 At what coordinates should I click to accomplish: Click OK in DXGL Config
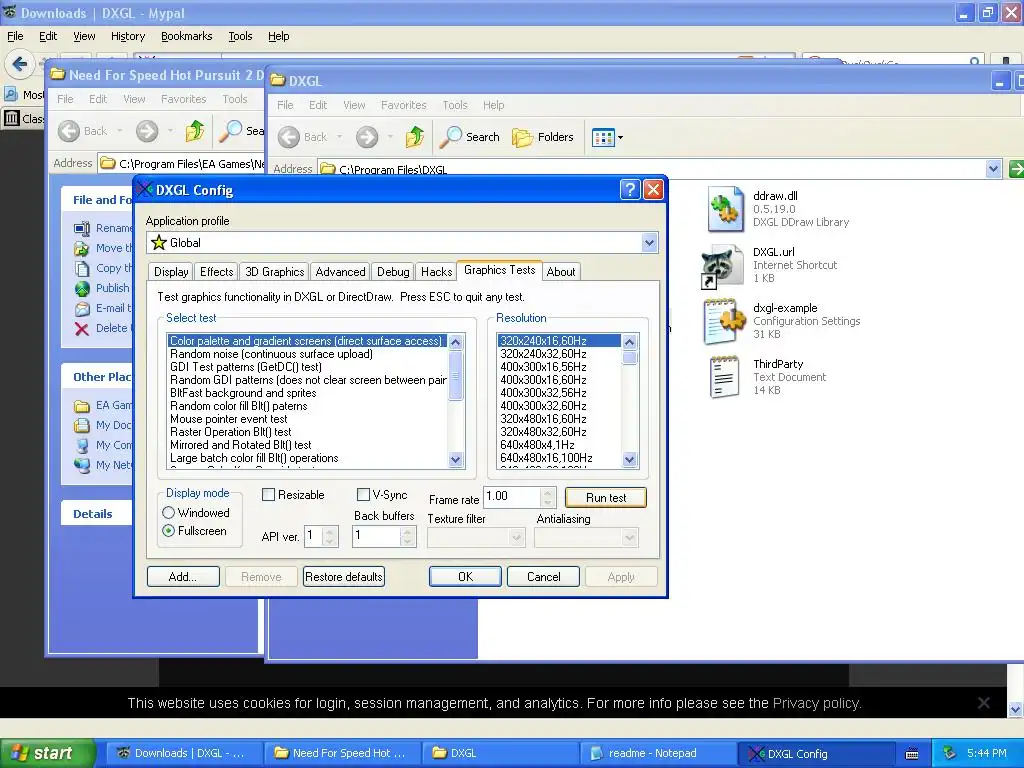(465, 577)
